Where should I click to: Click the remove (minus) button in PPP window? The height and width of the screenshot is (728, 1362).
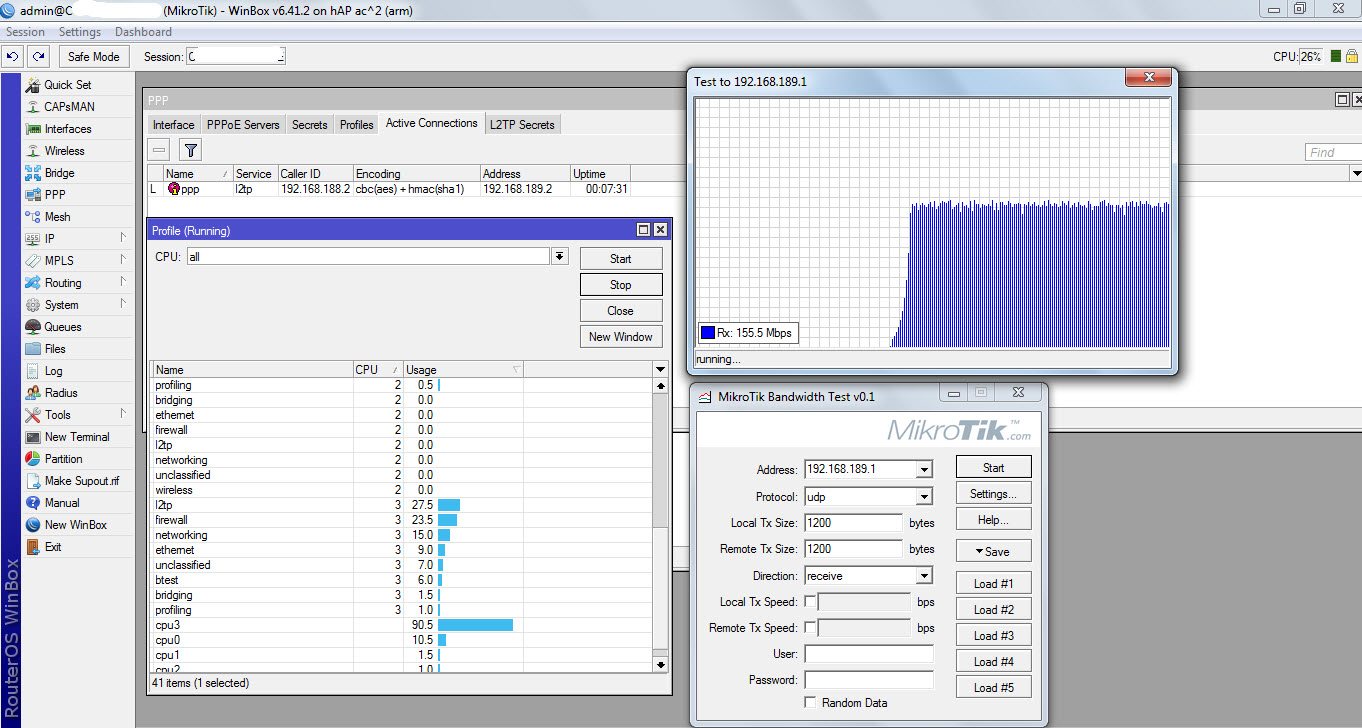click(x=160, y=150)
